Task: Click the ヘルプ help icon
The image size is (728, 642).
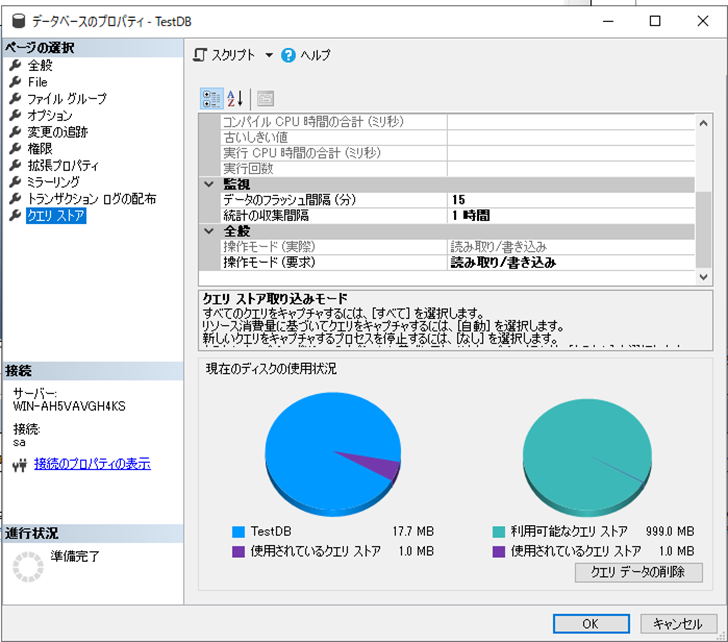Action: tap(289, 56)
